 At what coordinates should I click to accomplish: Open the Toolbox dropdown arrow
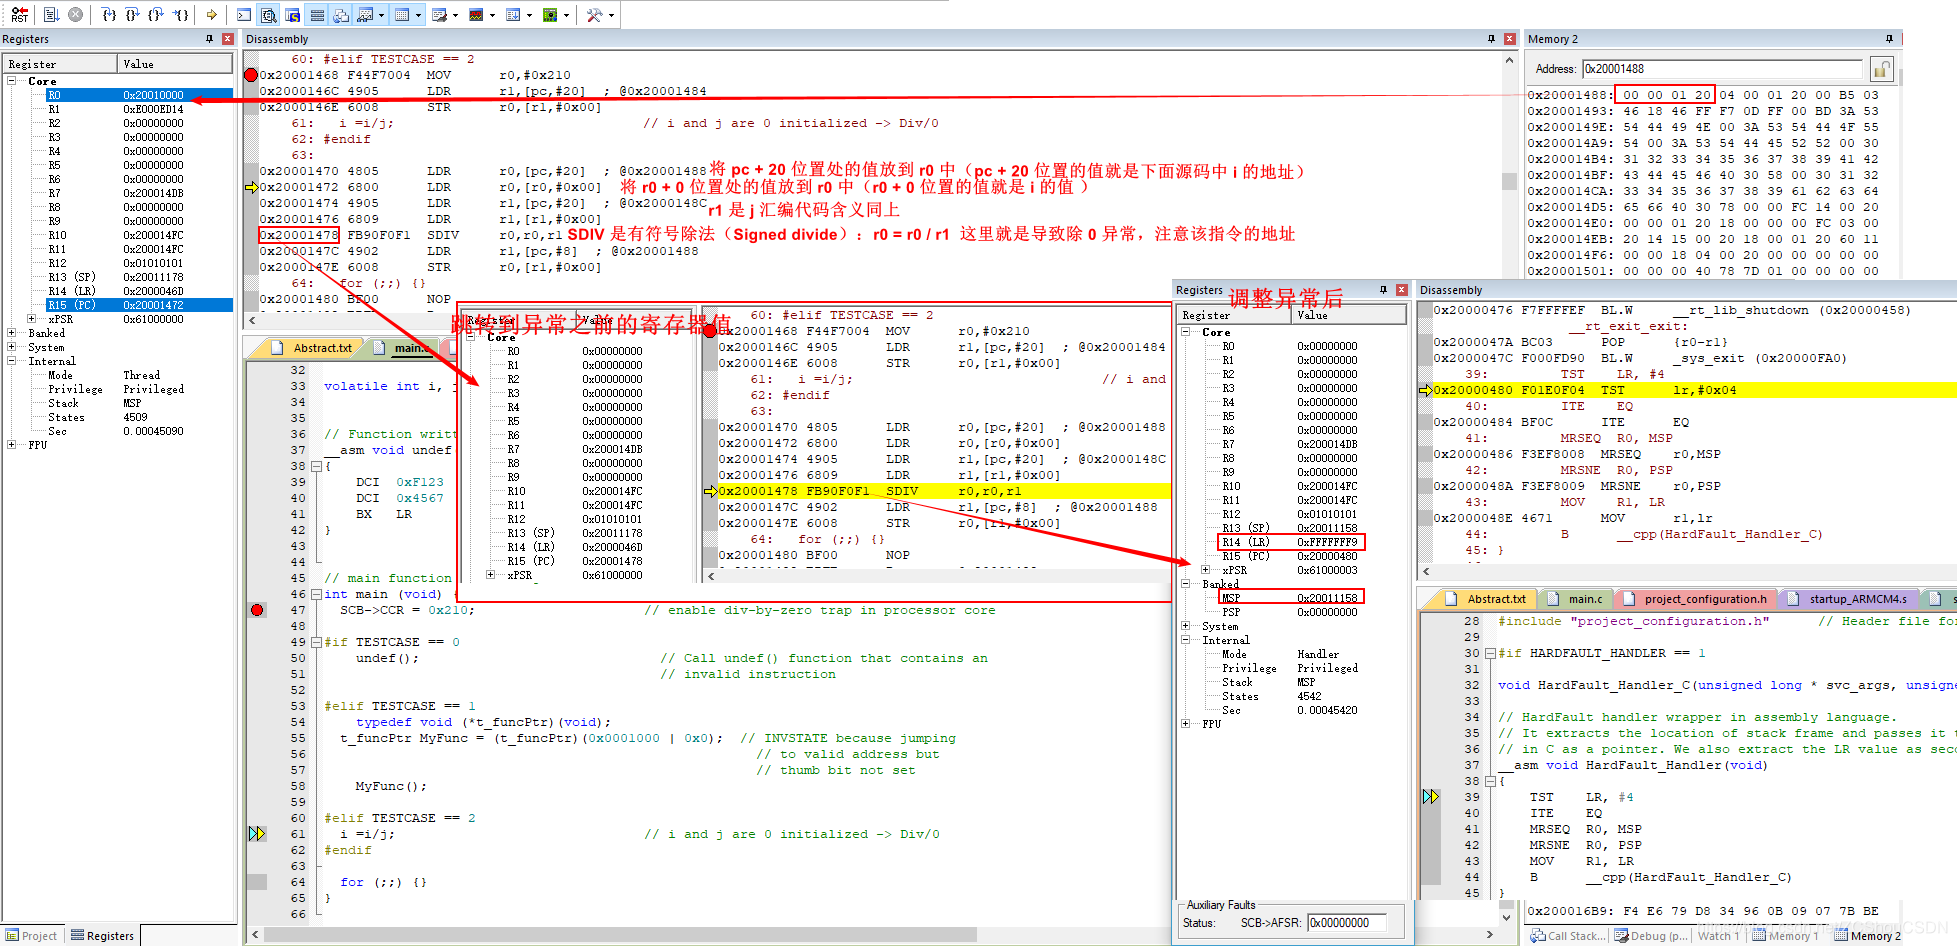[611, 15]
